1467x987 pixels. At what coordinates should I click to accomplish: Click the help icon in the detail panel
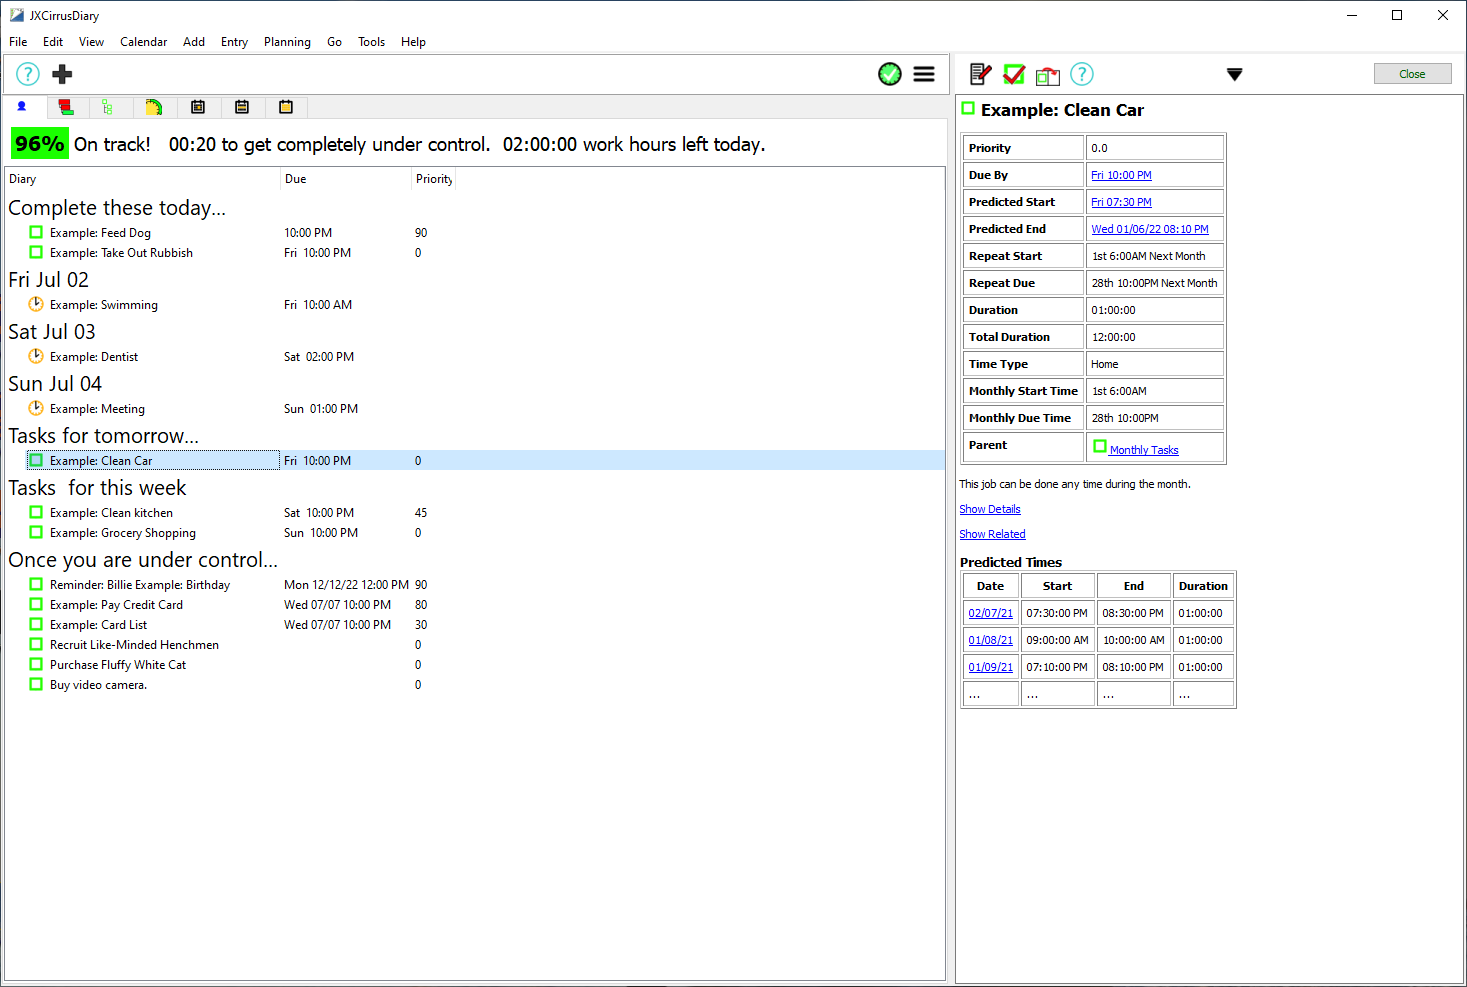pos(1082,74)
